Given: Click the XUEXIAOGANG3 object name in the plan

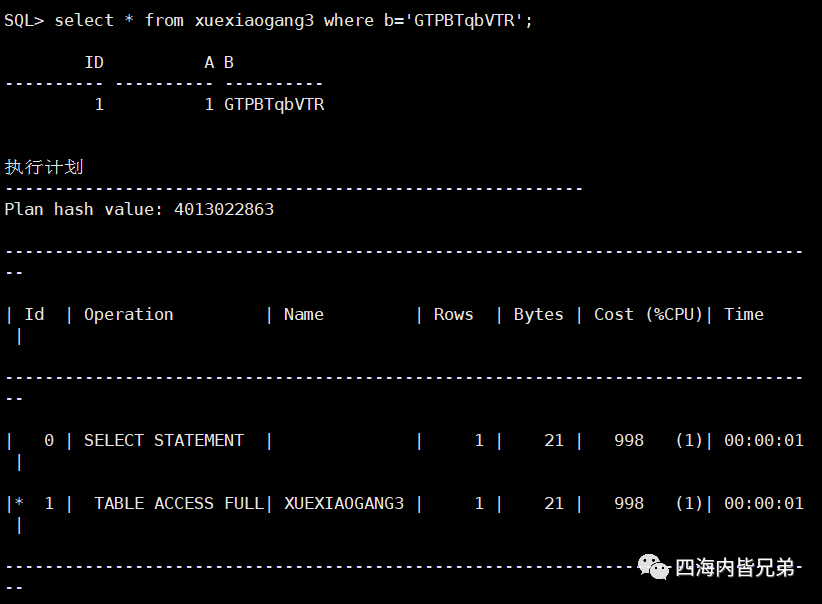Looking at the screenshot, I should [x=344, y=503].
